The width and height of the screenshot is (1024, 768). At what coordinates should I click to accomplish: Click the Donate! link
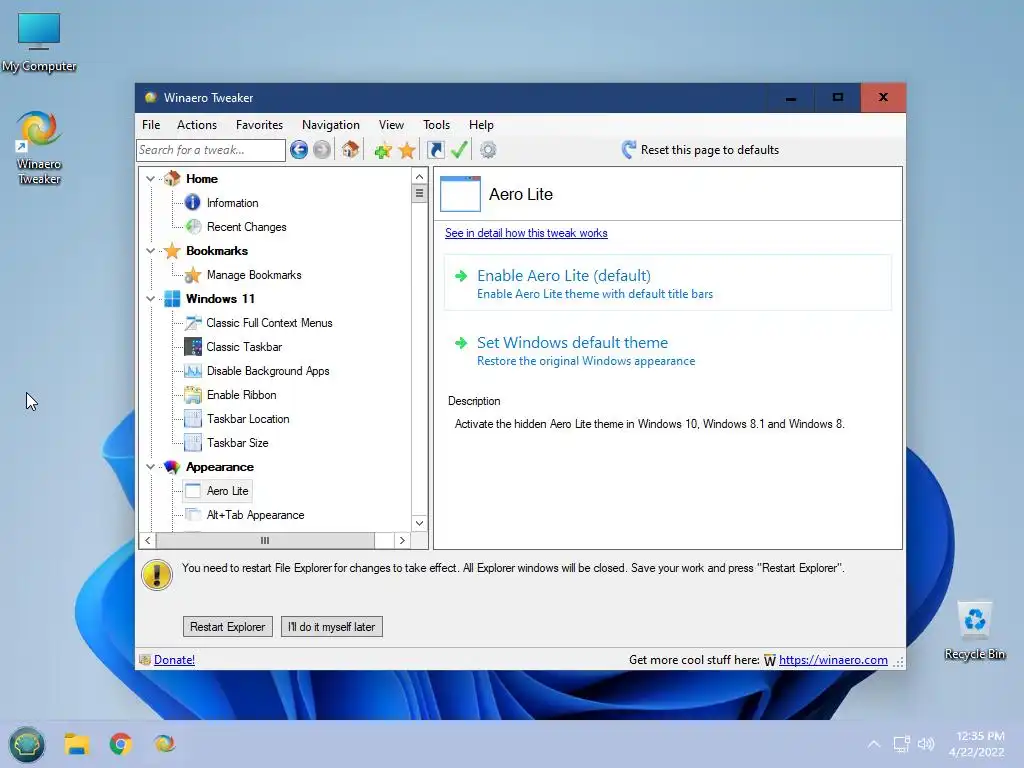point(174,660)
